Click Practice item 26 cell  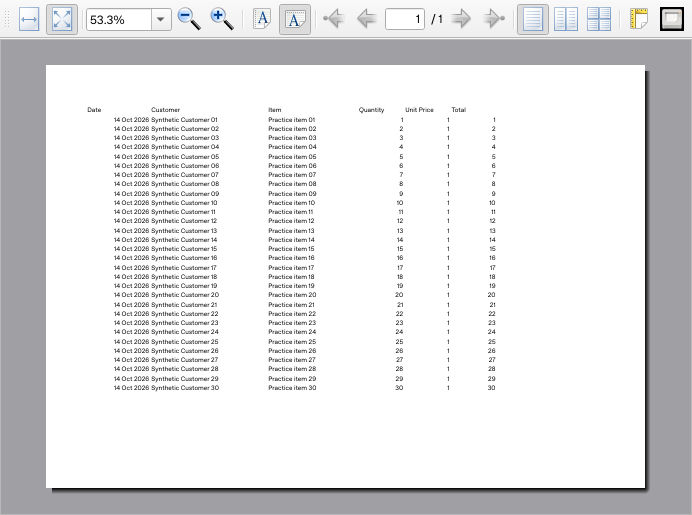pos(292,351)
